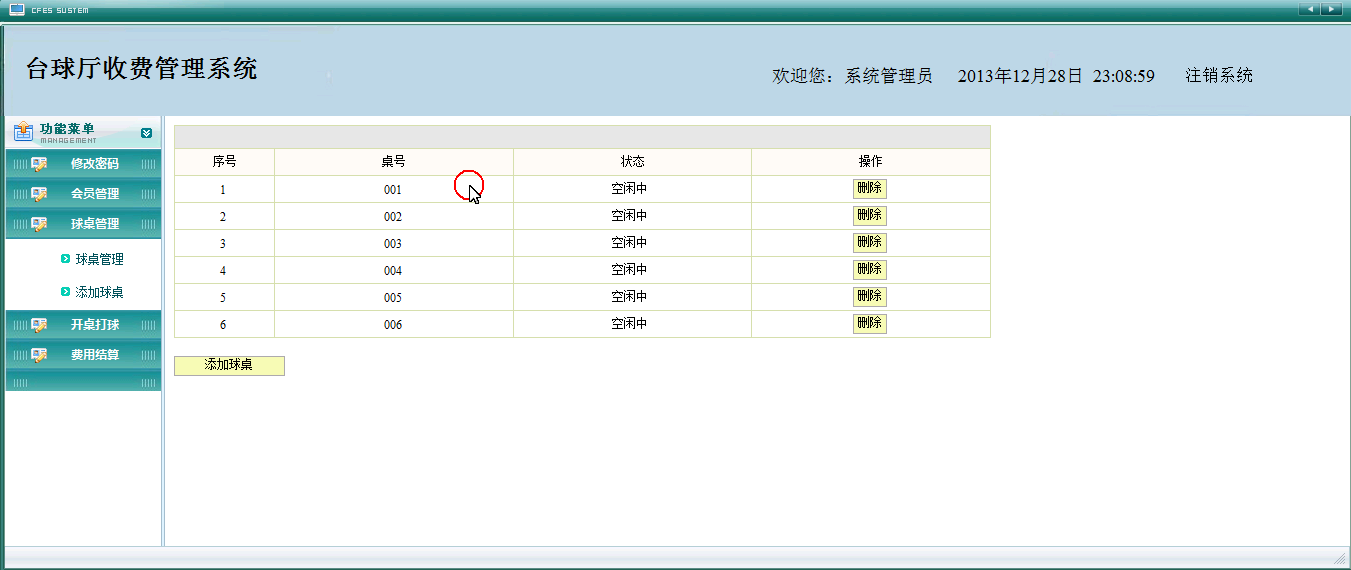1351x570 pixels.
Task: Click the CFES SYSTEM monitor icon
Action: (16, 9)
